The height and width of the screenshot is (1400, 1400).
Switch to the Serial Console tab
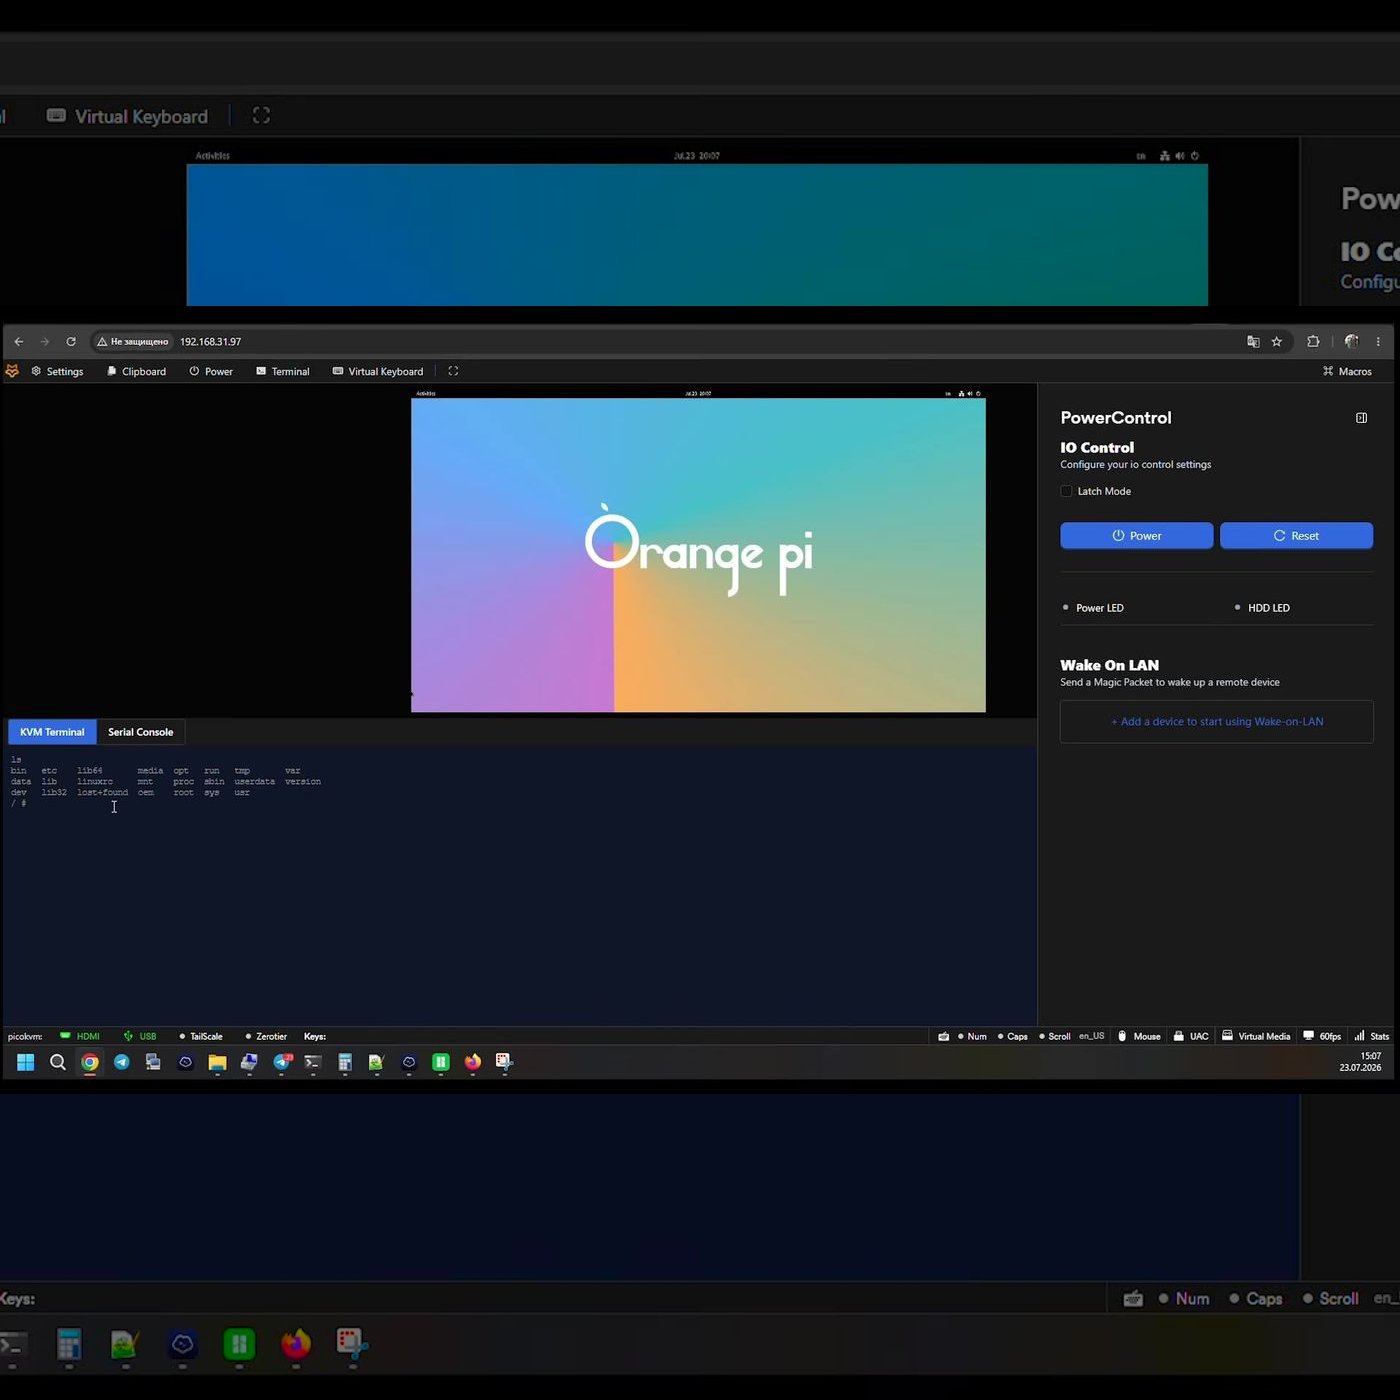[141, 732]
